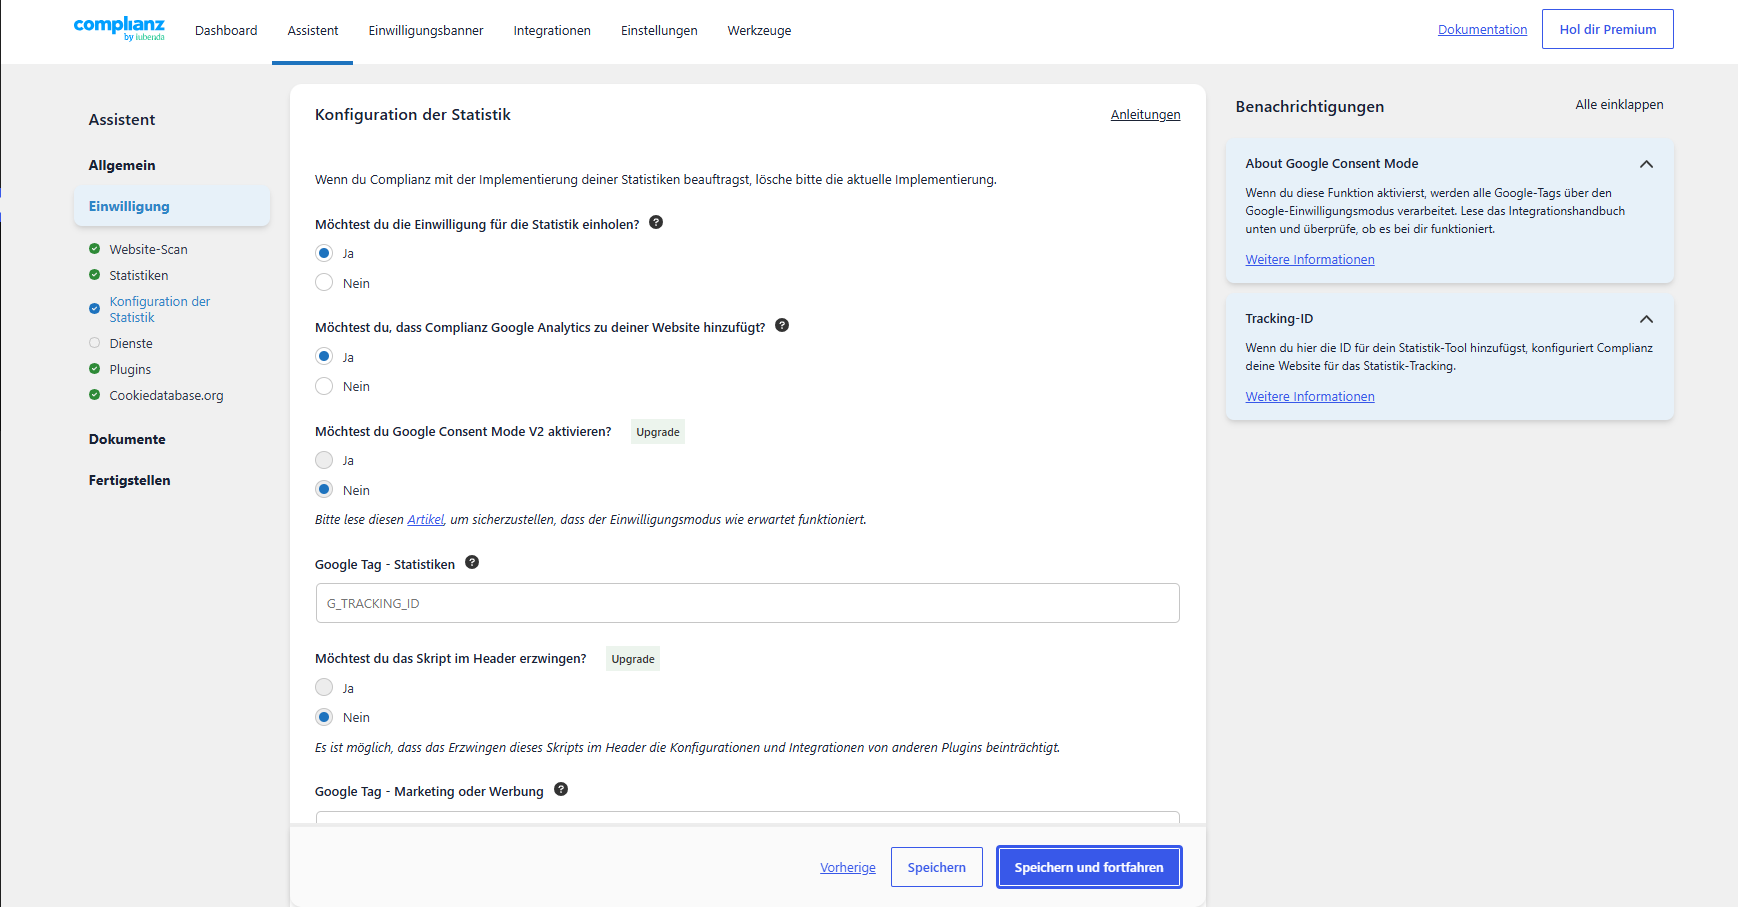Choose Nein for adding Google Analytics
The height and width of the screenshot is (907, 1738).
tap(324, 386)
